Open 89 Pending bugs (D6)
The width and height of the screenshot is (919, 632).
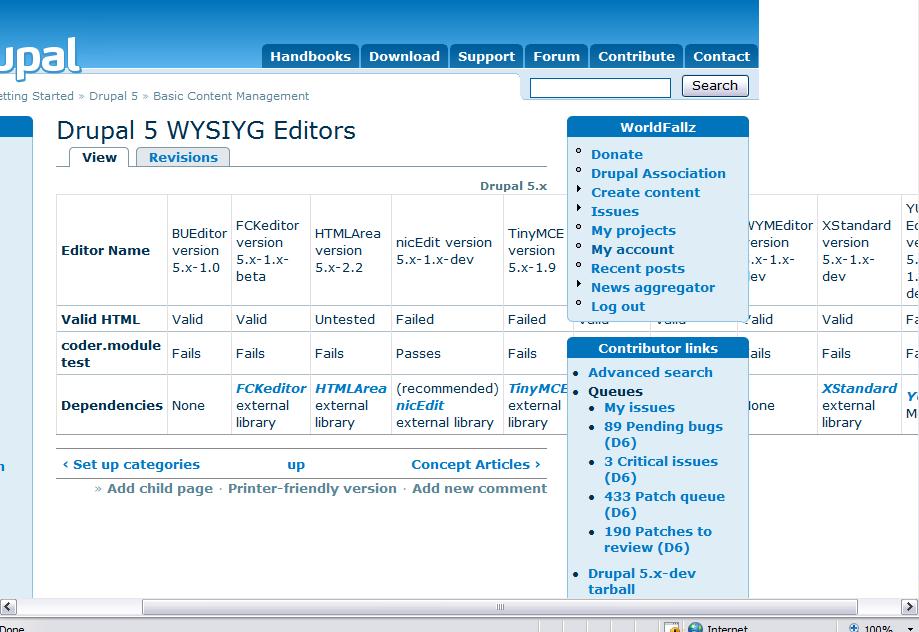[663, 434]
